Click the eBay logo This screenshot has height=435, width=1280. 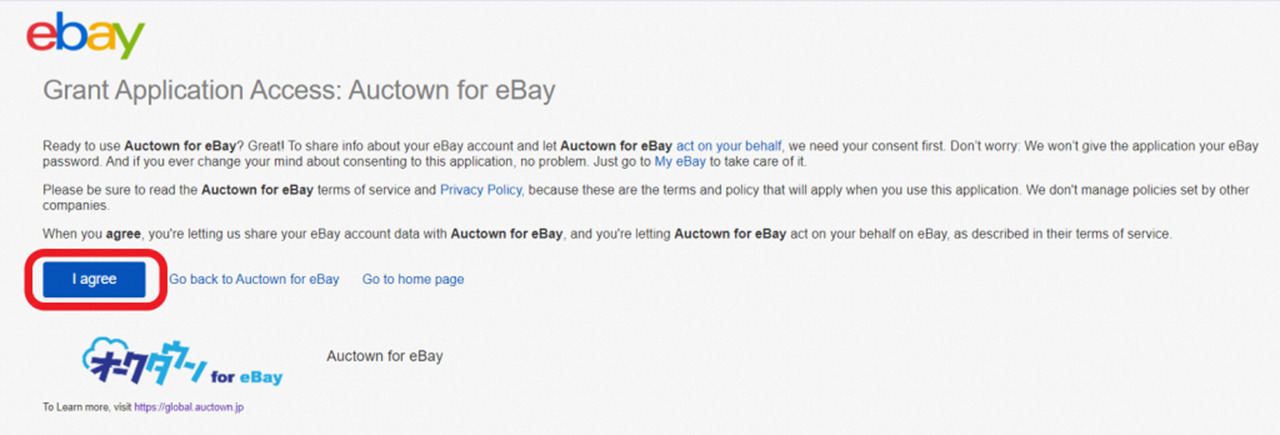(86, 35)
